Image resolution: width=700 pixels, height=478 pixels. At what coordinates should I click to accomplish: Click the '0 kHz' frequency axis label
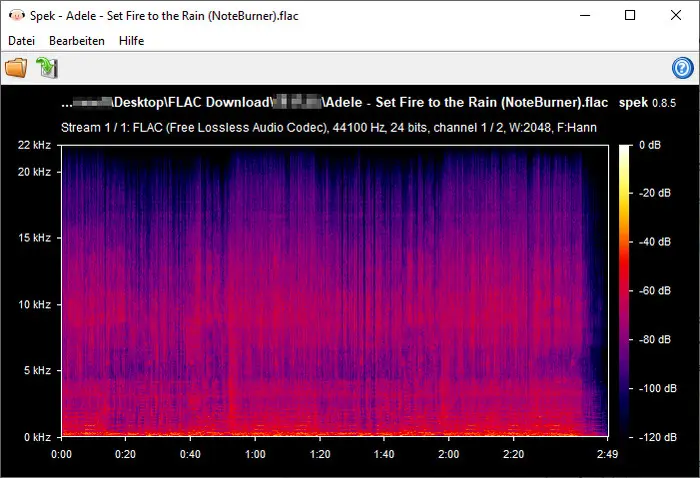pyautogui.click(x=38, y=437)
